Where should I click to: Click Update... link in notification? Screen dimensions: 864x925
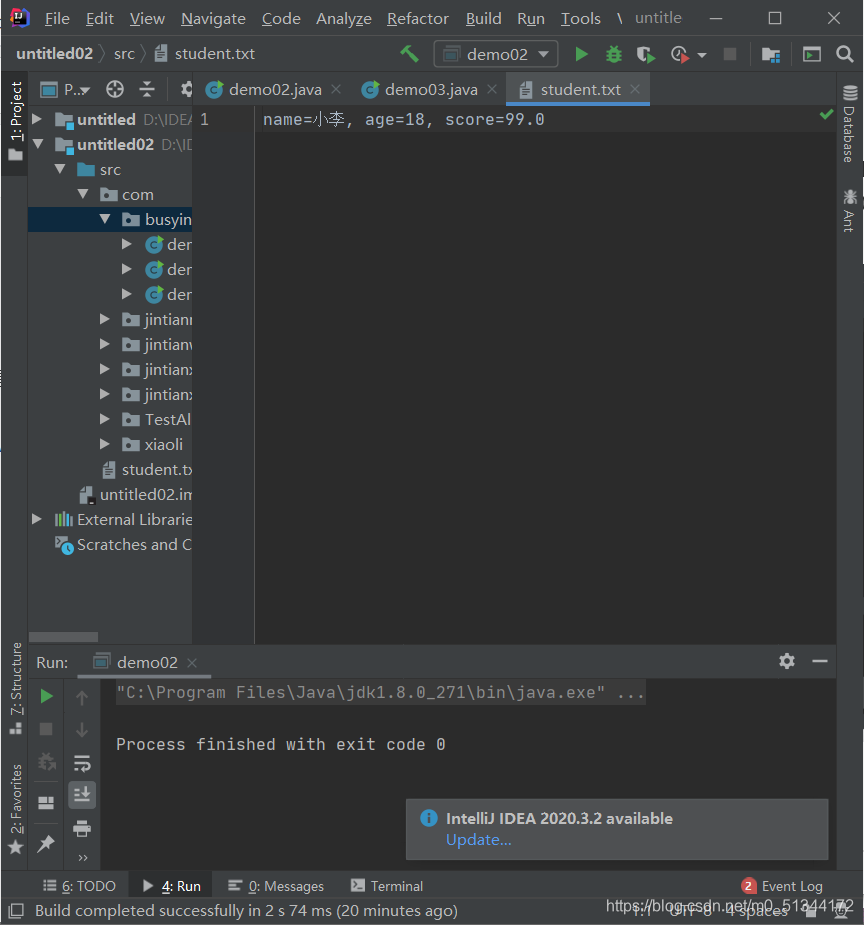pos(478,839)
